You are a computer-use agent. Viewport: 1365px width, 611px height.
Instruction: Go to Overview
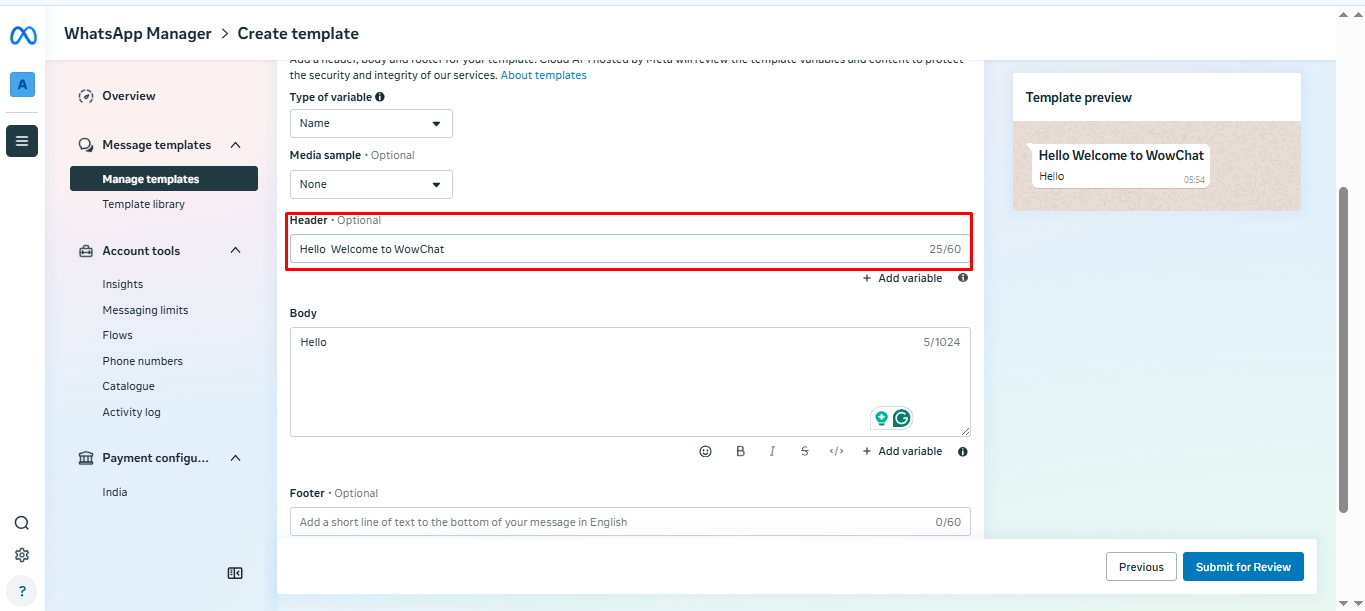click(x=129, y=96)
